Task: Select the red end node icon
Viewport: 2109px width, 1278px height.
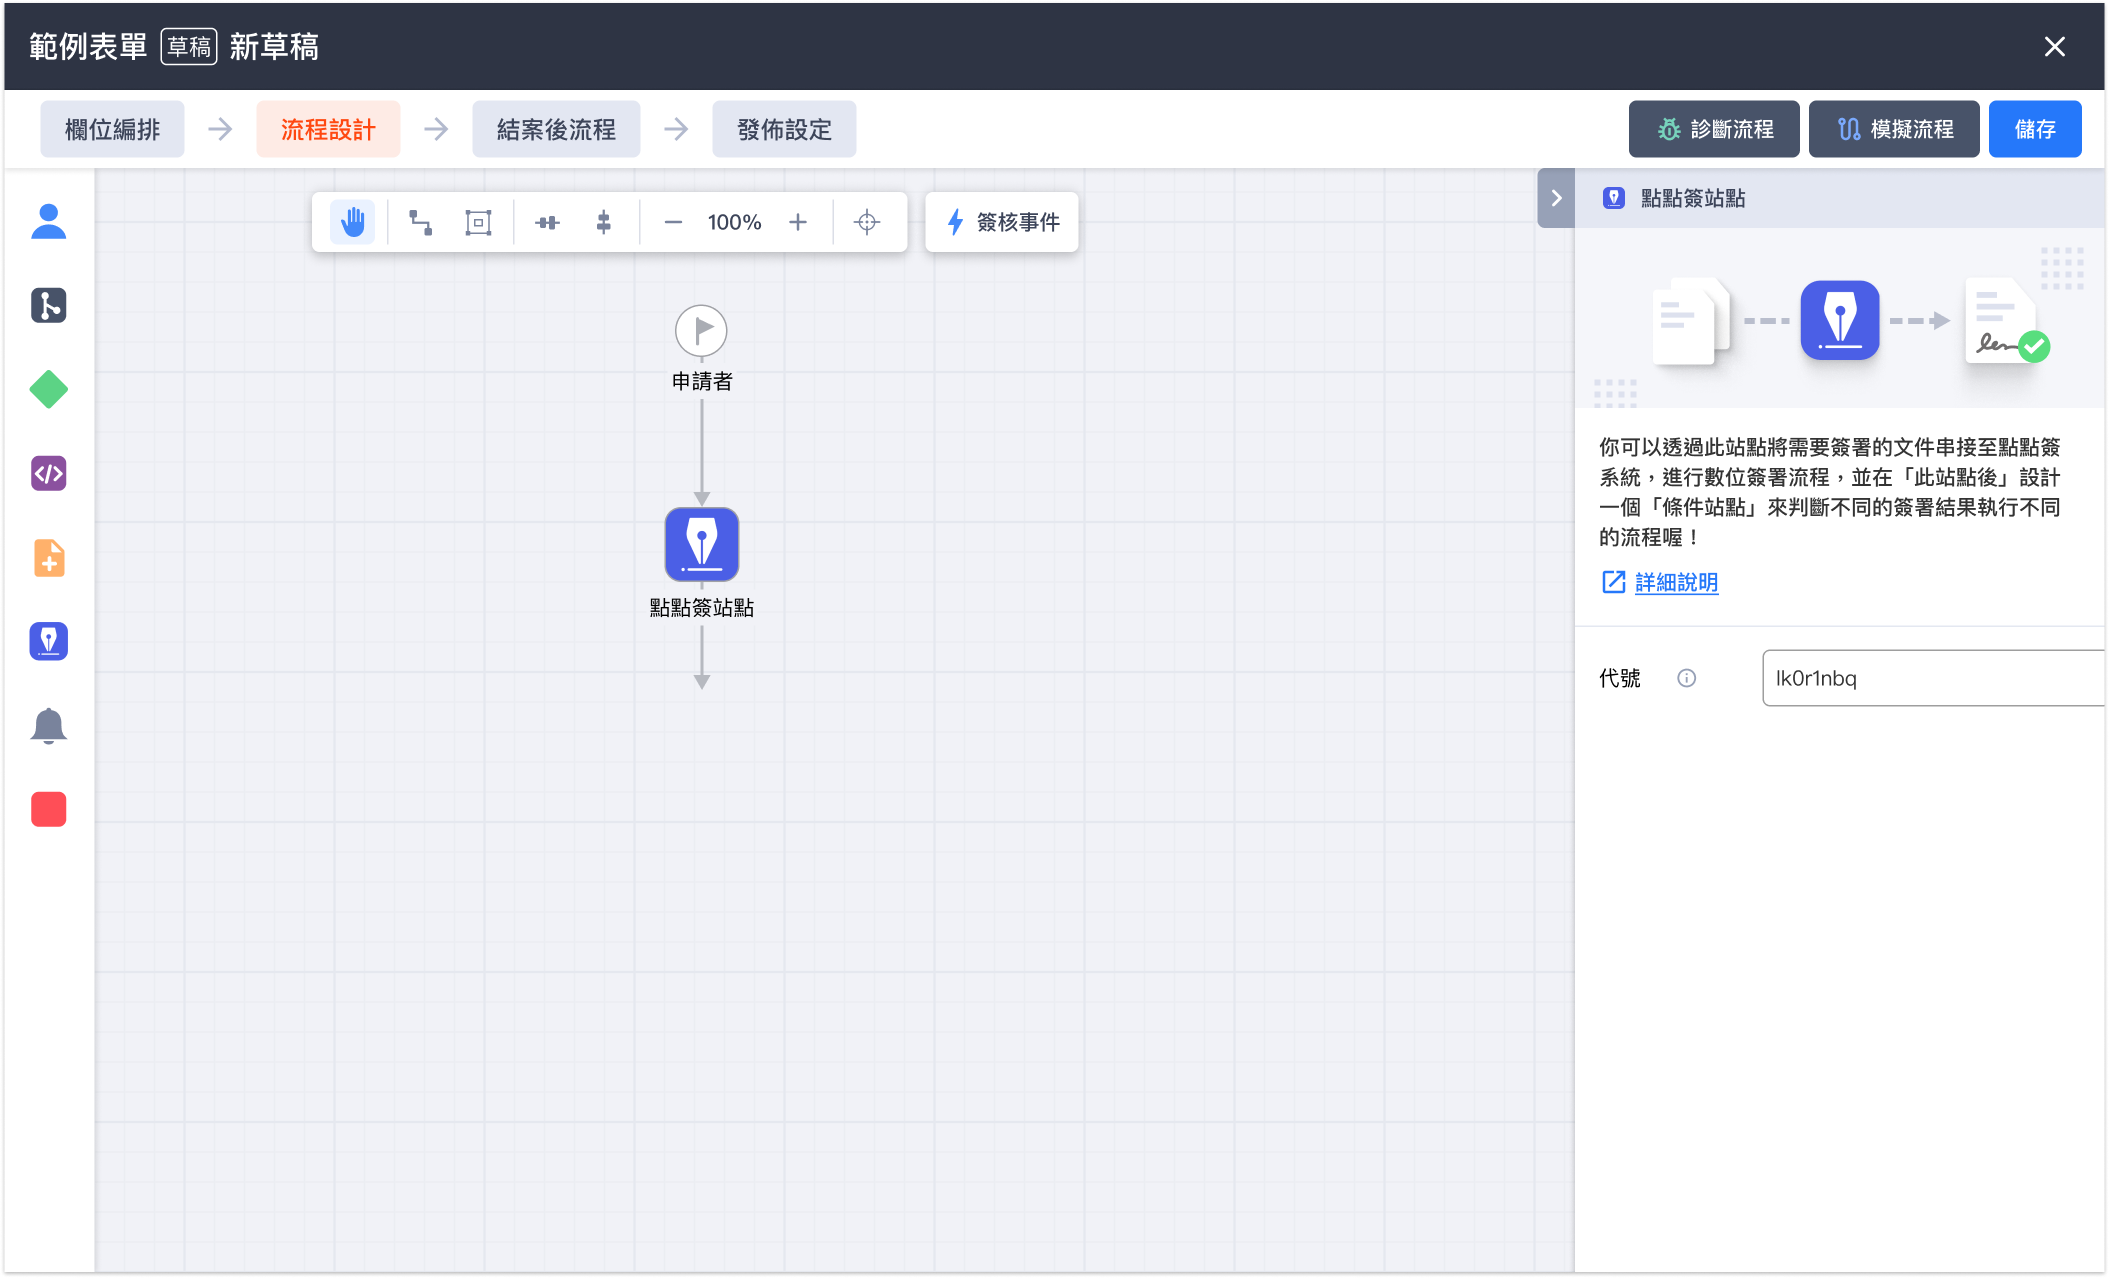Action: (x=48, y=809)
